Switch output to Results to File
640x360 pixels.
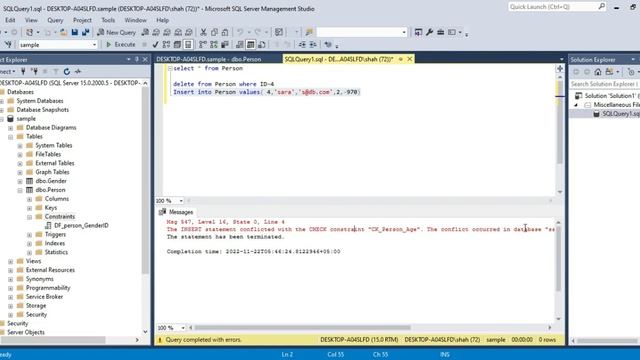[x=262, y=44]
